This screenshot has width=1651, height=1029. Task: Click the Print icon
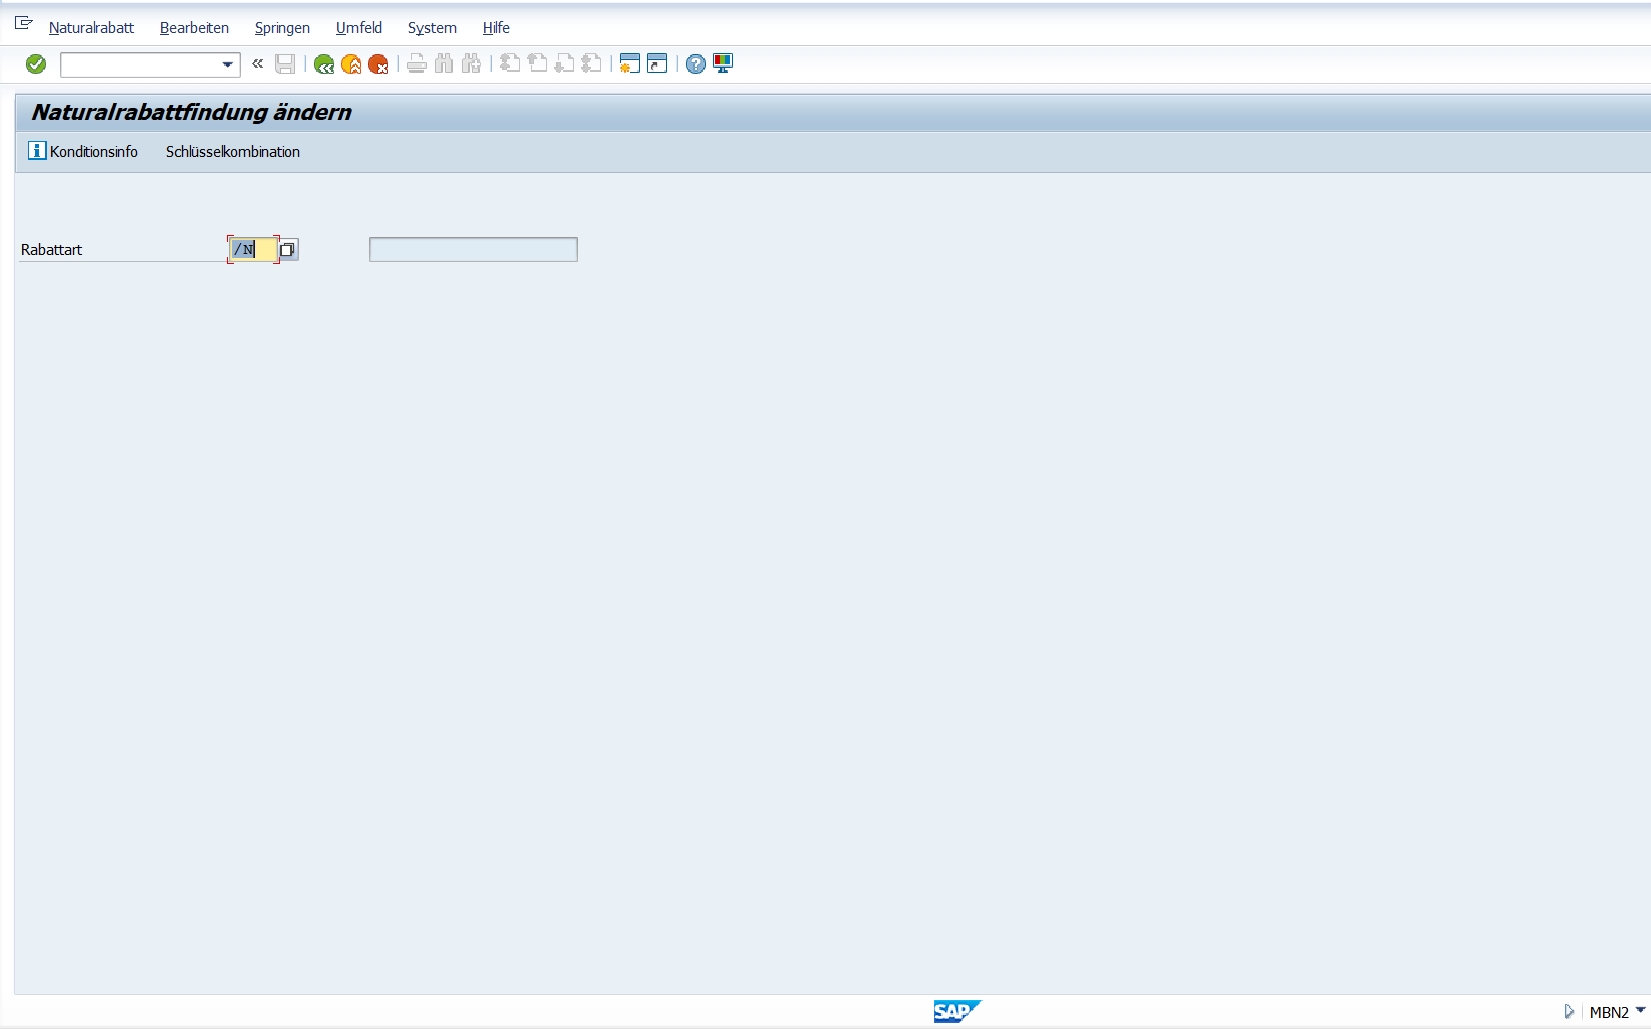click(417, 64)
